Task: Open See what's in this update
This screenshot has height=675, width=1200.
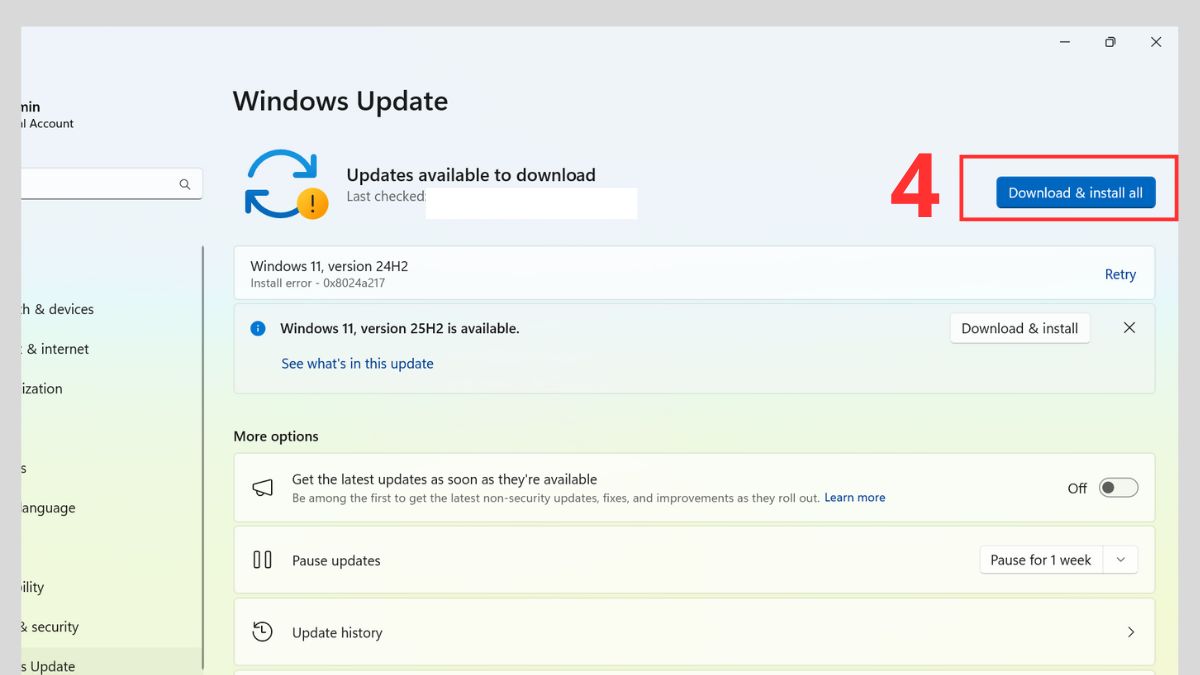Action: coord(357,363)
